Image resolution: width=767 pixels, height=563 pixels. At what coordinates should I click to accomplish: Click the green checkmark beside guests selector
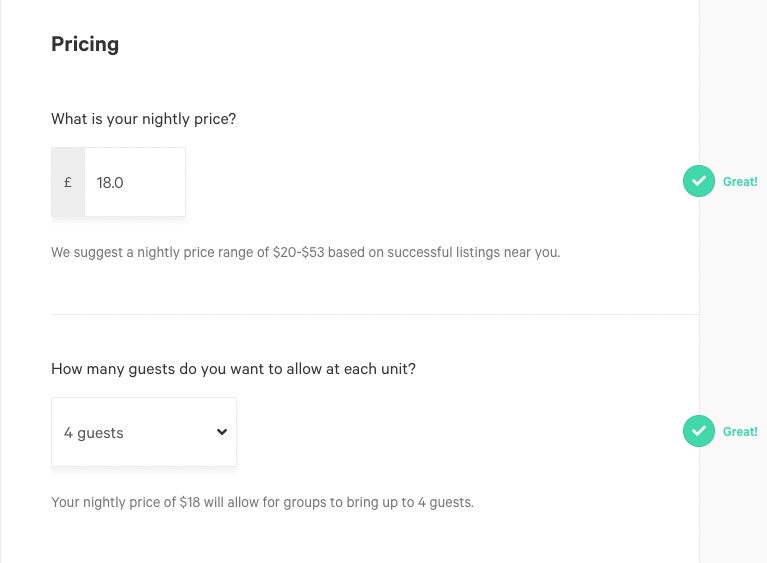pyautogui.click(x=699, y=431)
